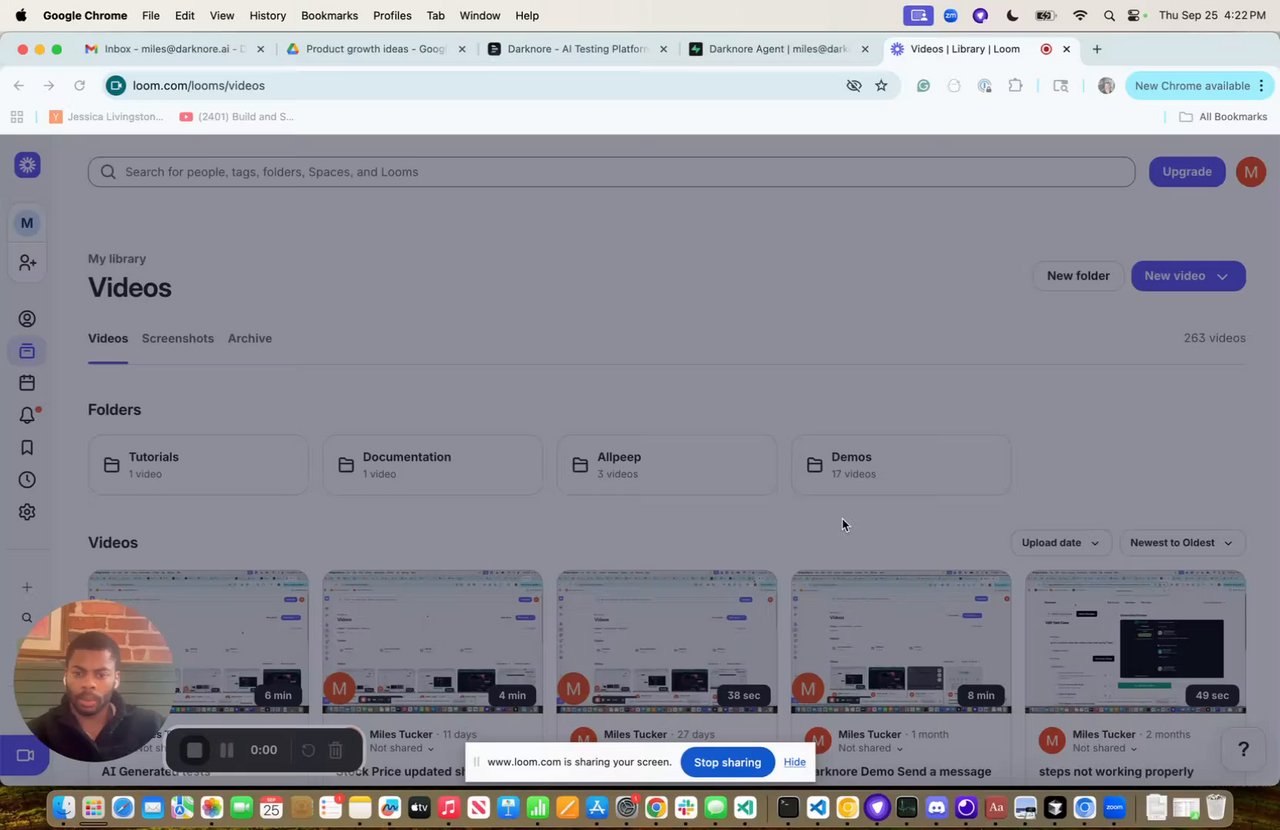Open the 38 sec video thumbnail
The height and width of the screenshot is (830, 1280).
point(667,642)
